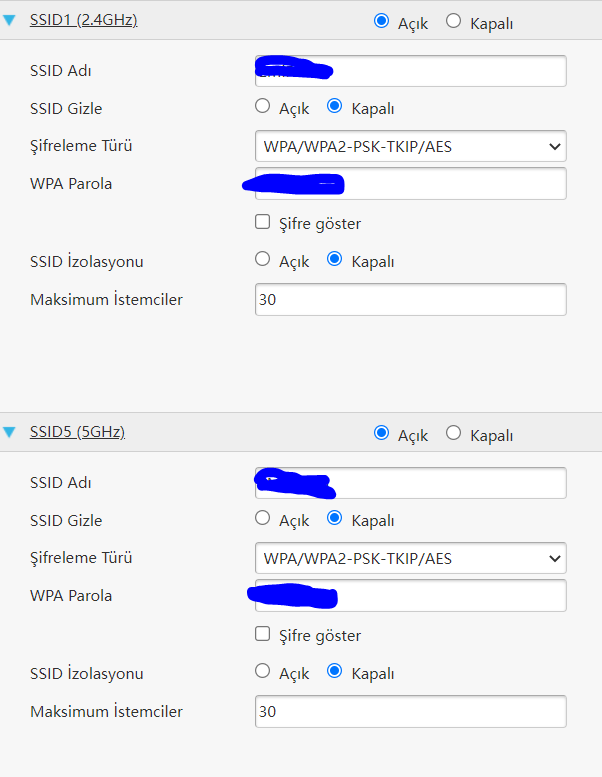Tick Şifre göster checkbox under SSID5
602x777 pixels.
263,634
